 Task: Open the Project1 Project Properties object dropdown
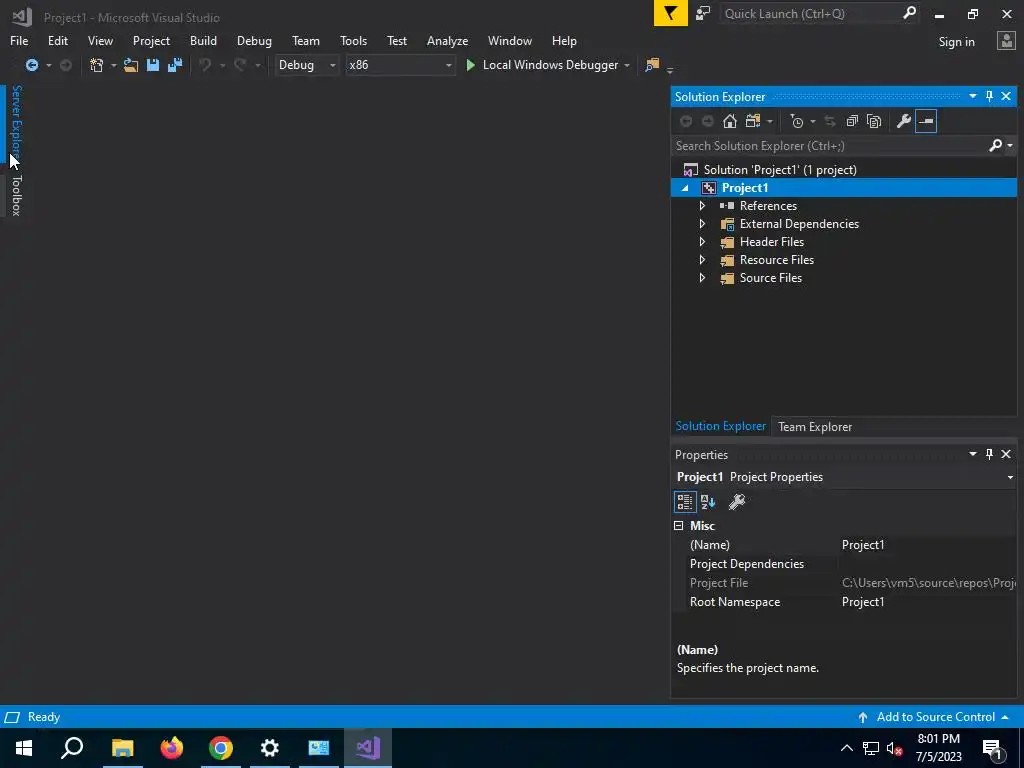pyautogui.click(x=1010, y=477)
